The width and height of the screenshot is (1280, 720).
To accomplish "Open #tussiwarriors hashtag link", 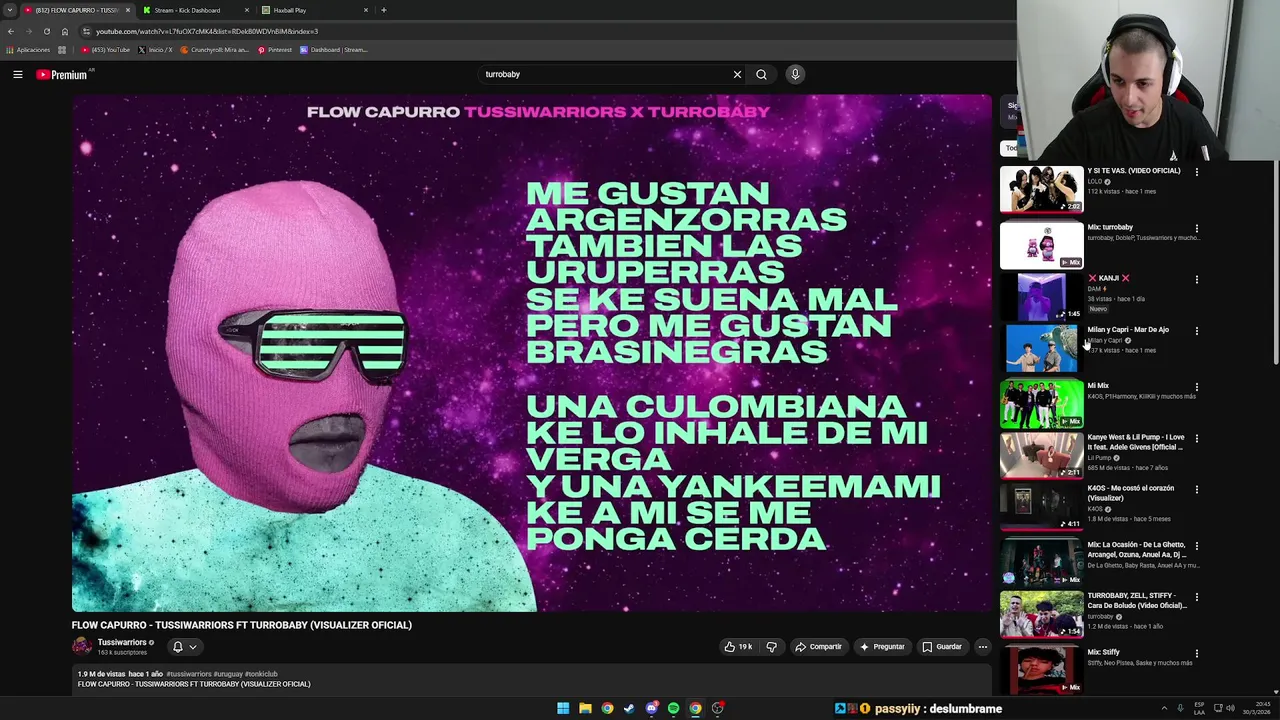I will (189, 674).
